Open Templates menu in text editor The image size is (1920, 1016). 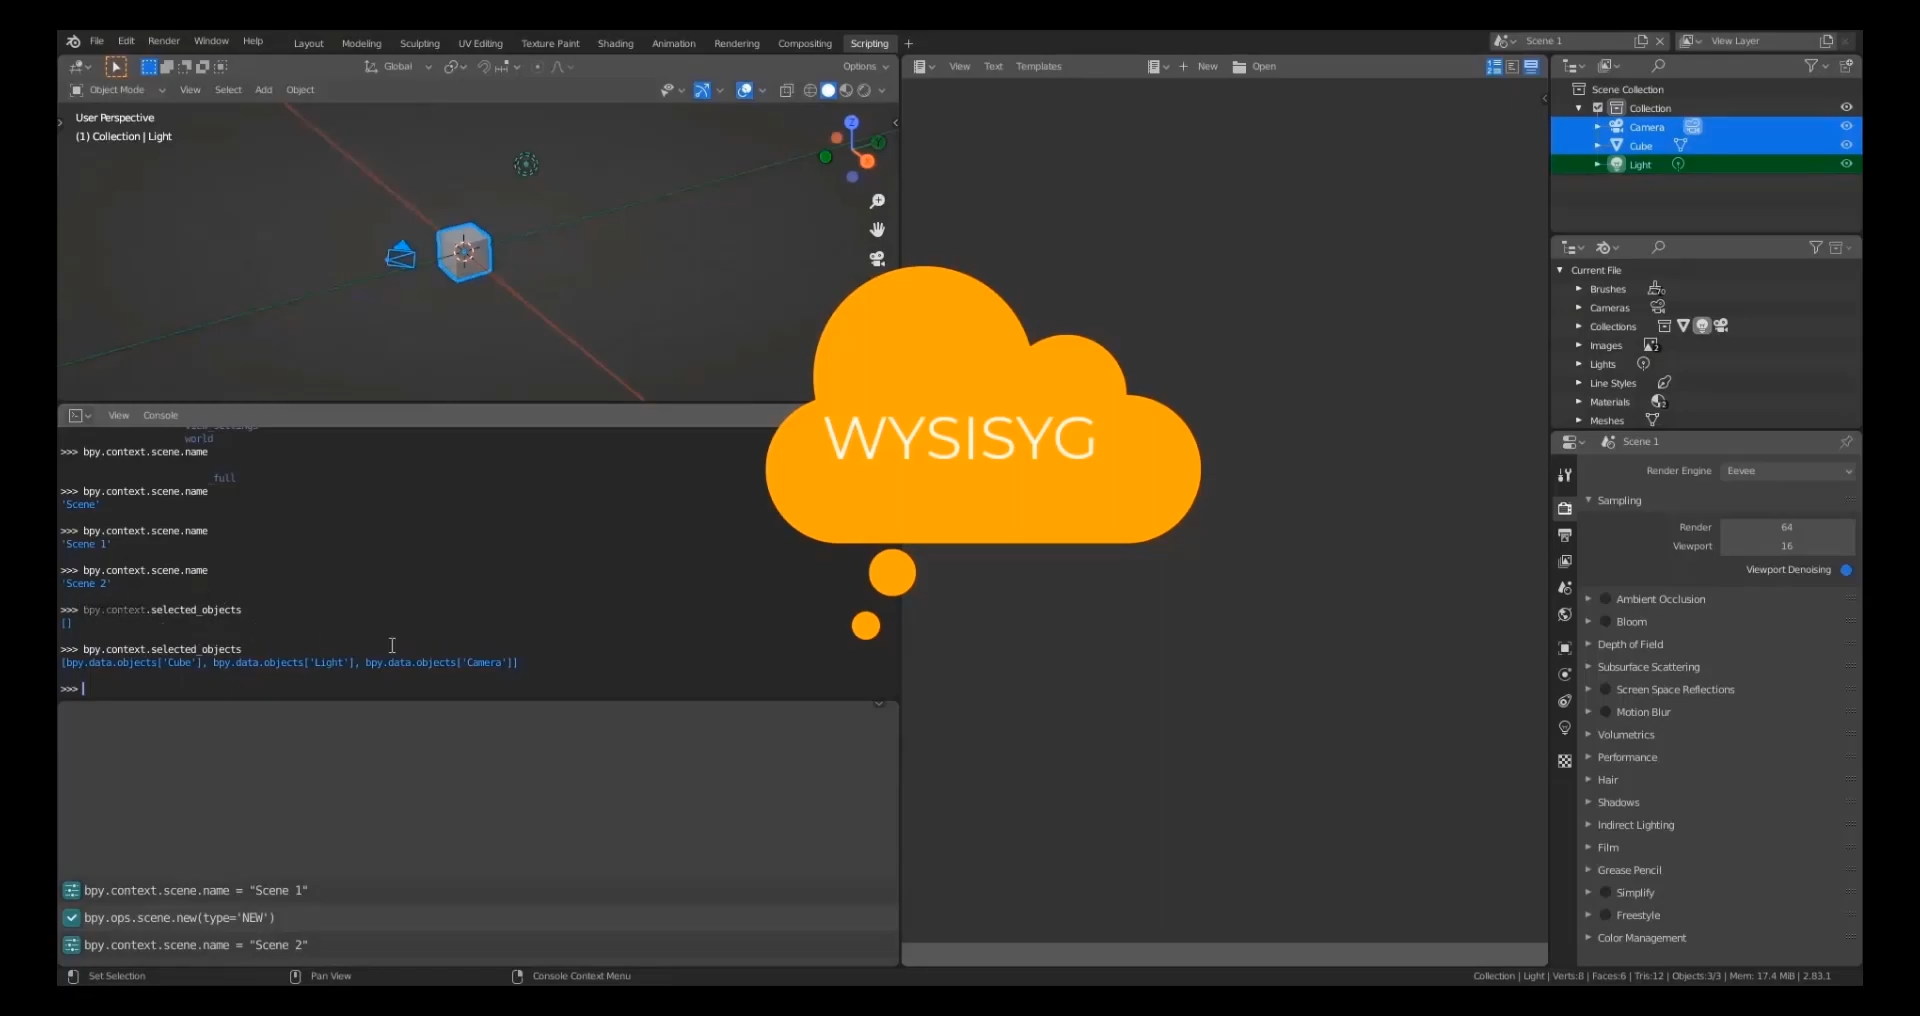1038,67
